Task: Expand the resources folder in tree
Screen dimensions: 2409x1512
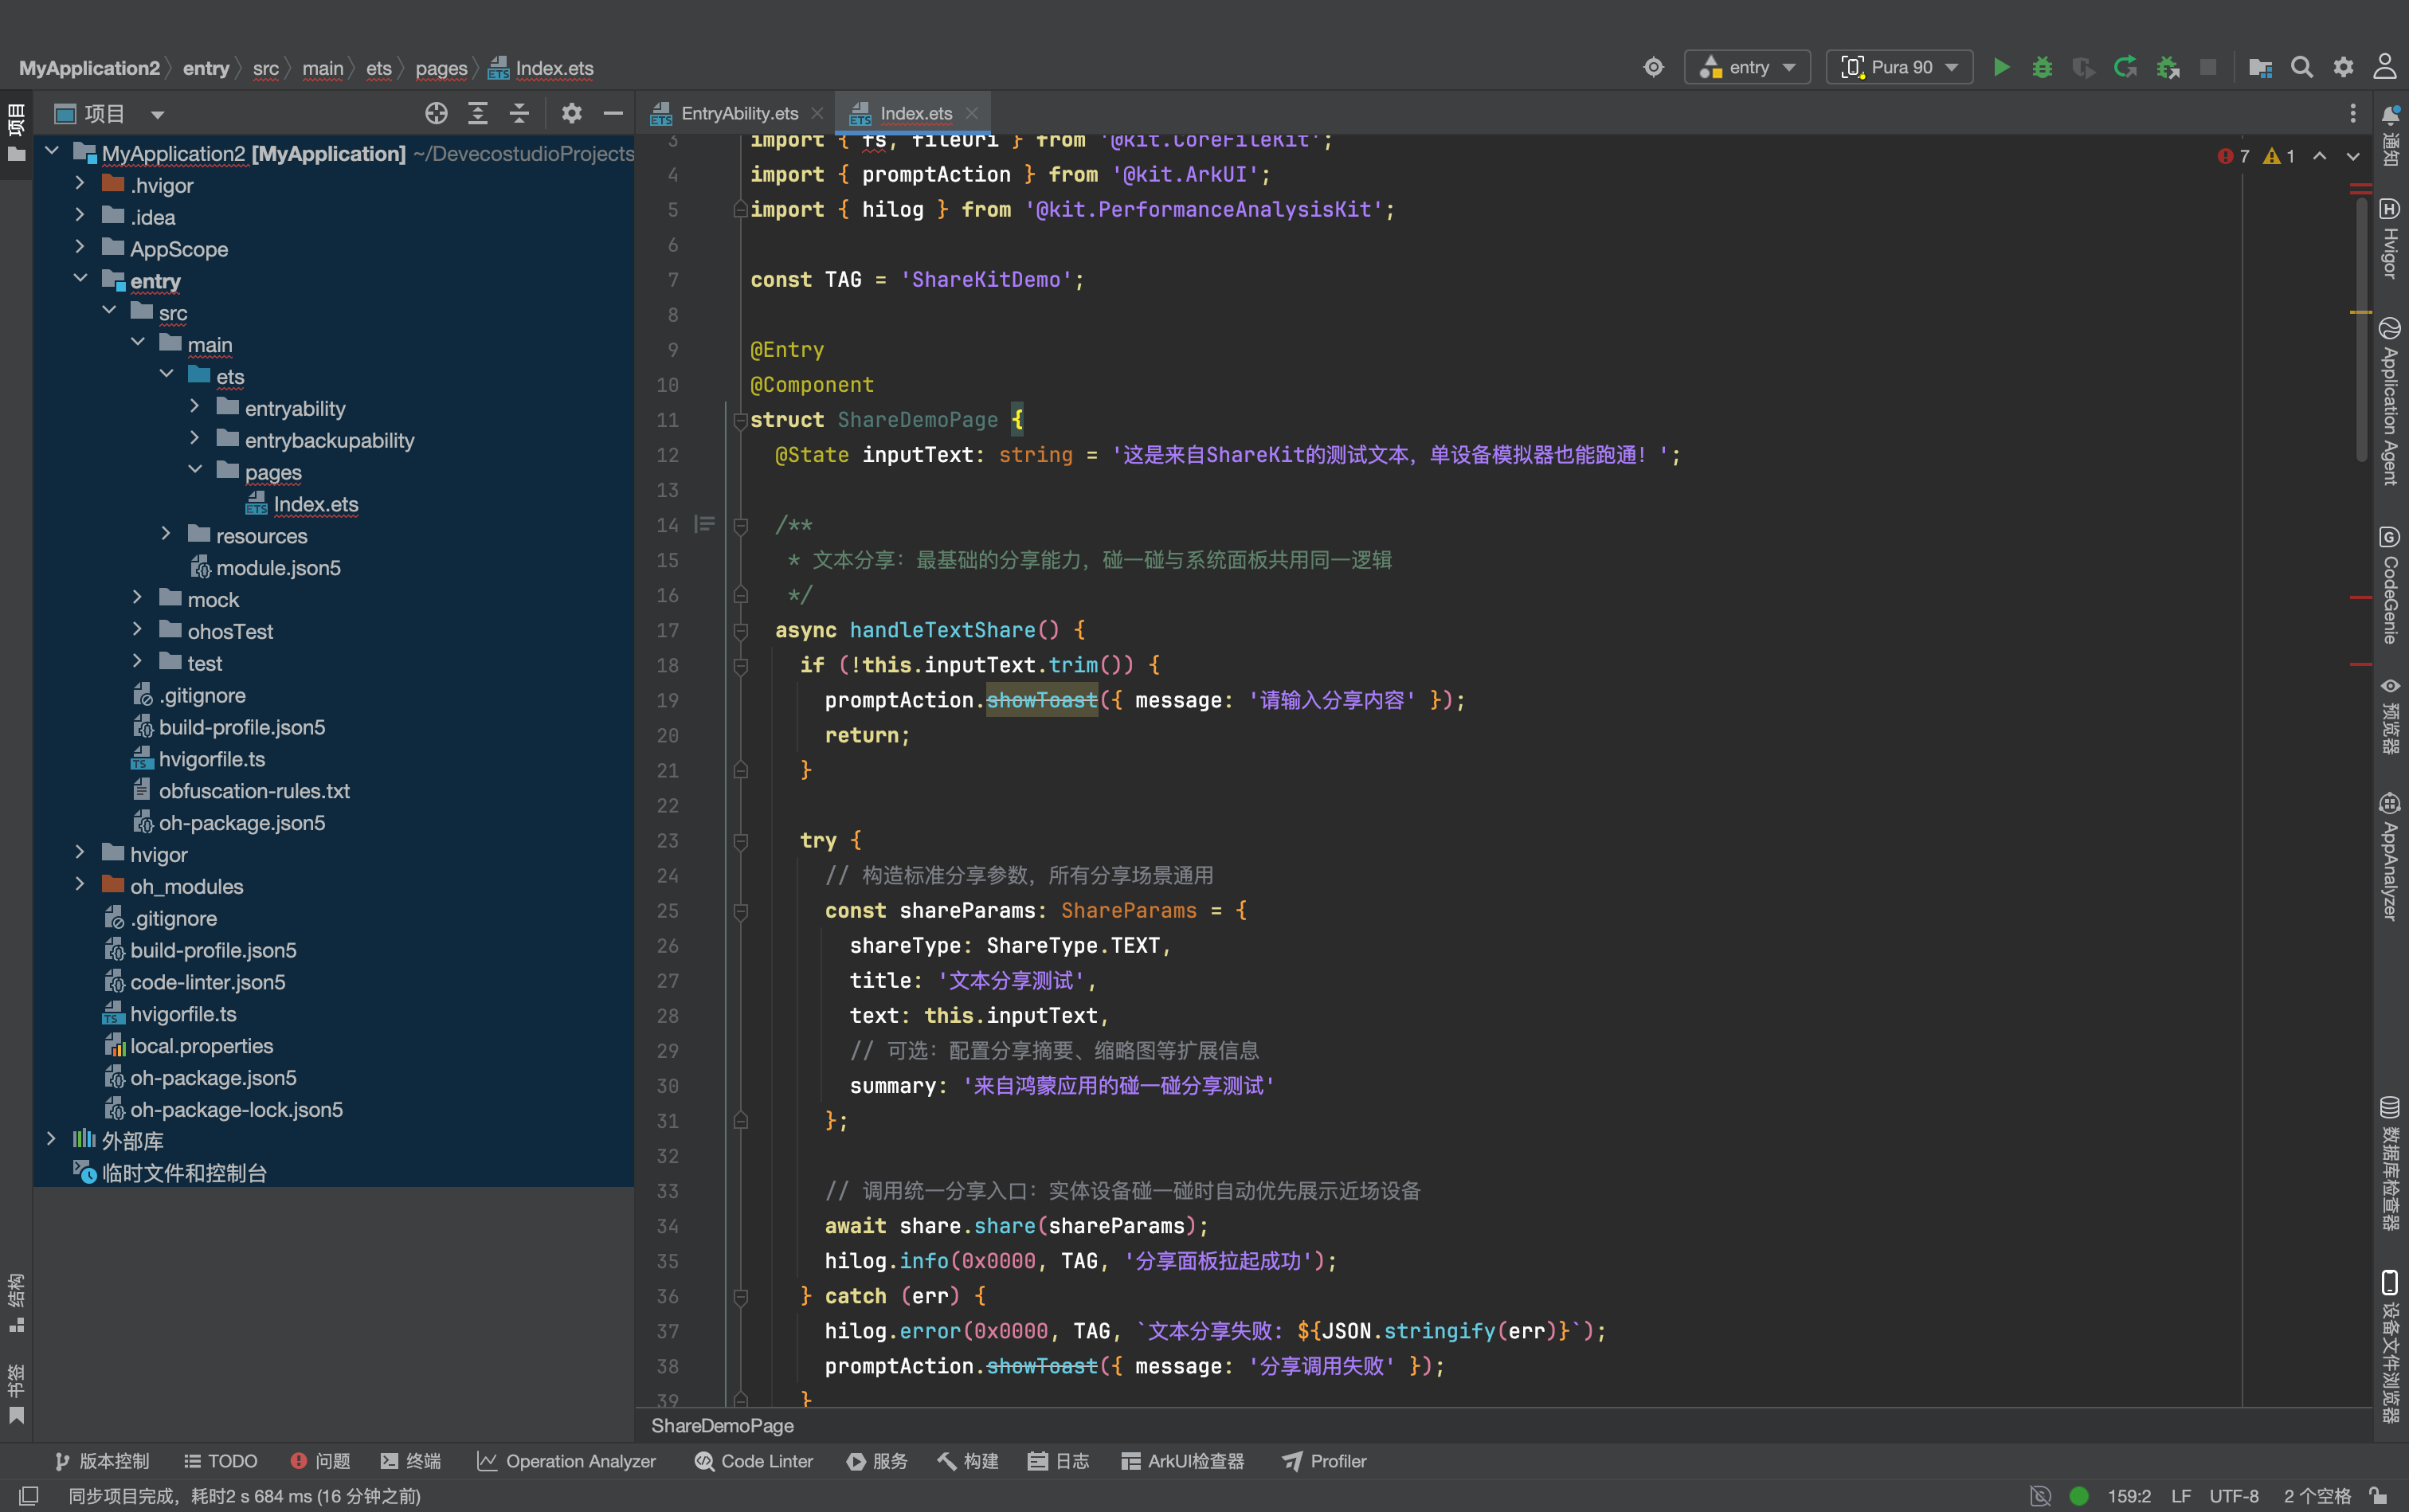Action: 166,535
